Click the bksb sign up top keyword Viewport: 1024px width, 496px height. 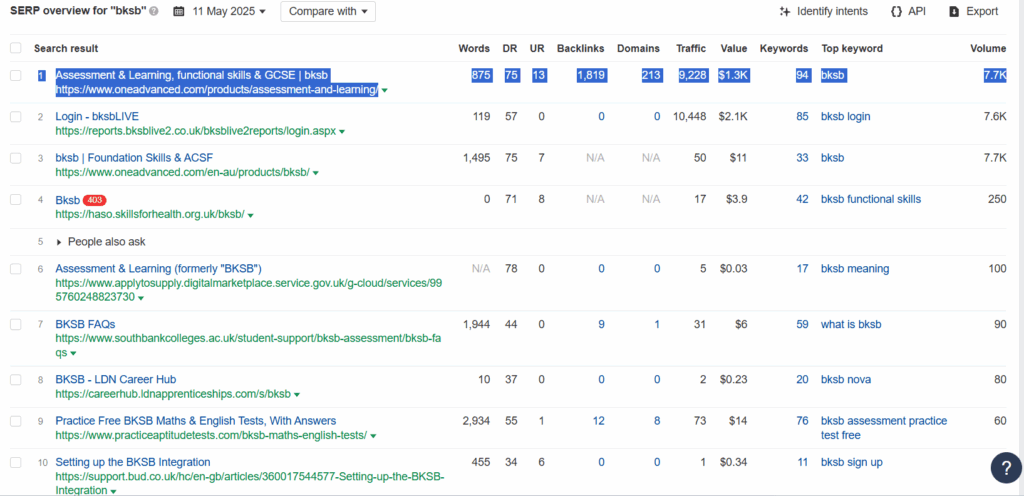click(852, 463)
